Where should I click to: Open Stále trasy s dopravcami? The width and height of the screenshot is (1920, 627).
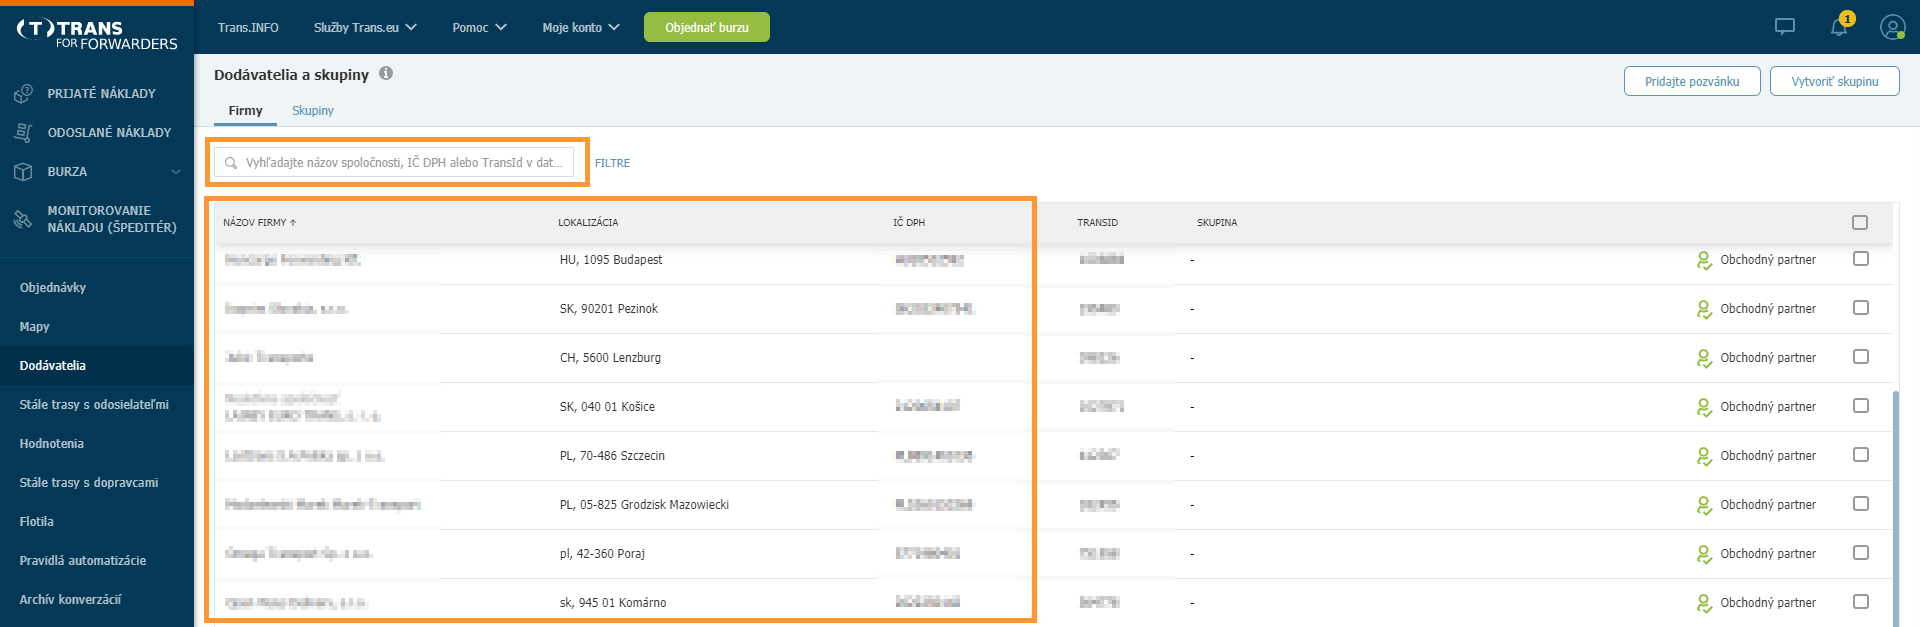(89, 482)
